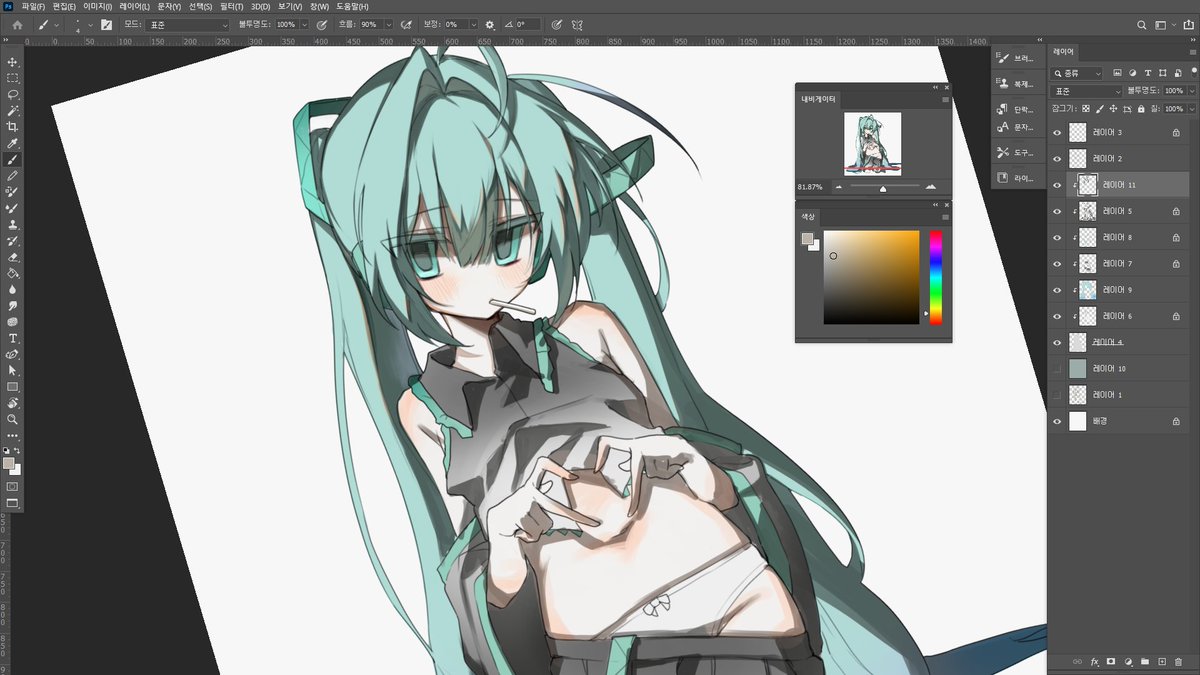This screenshot has width=1200, height=675.
Task: Open the 편집(E) menu
Action: tap(62, 6)
